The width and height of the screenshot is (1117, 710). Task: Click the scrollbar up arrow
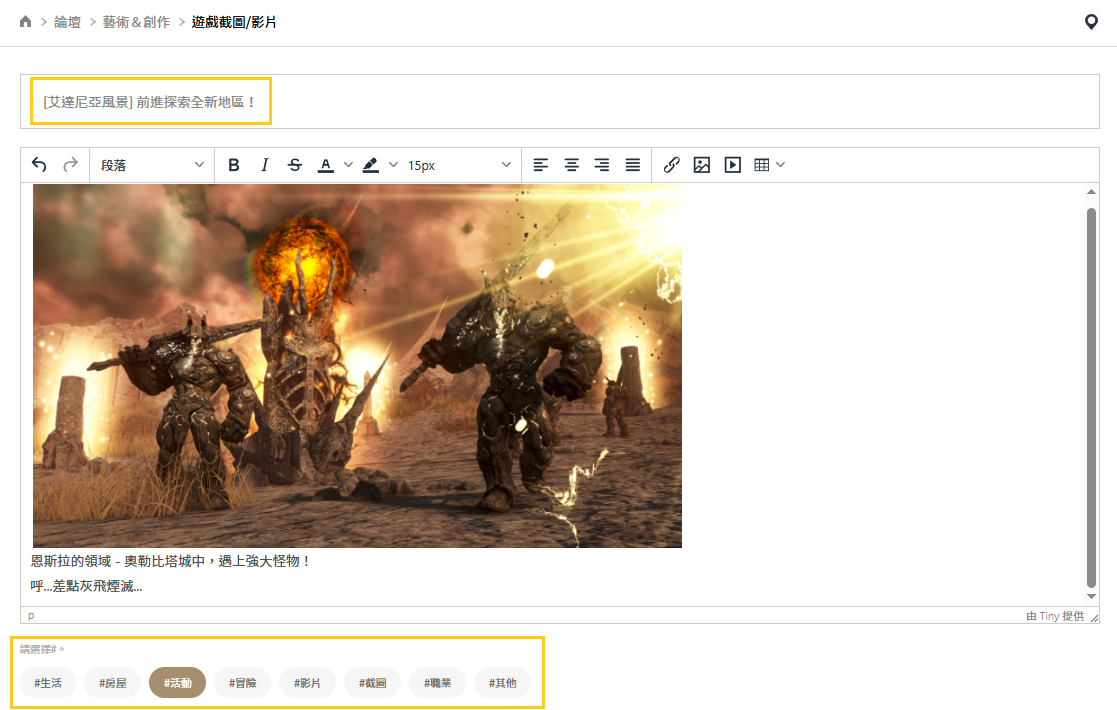coord(1091,192)
